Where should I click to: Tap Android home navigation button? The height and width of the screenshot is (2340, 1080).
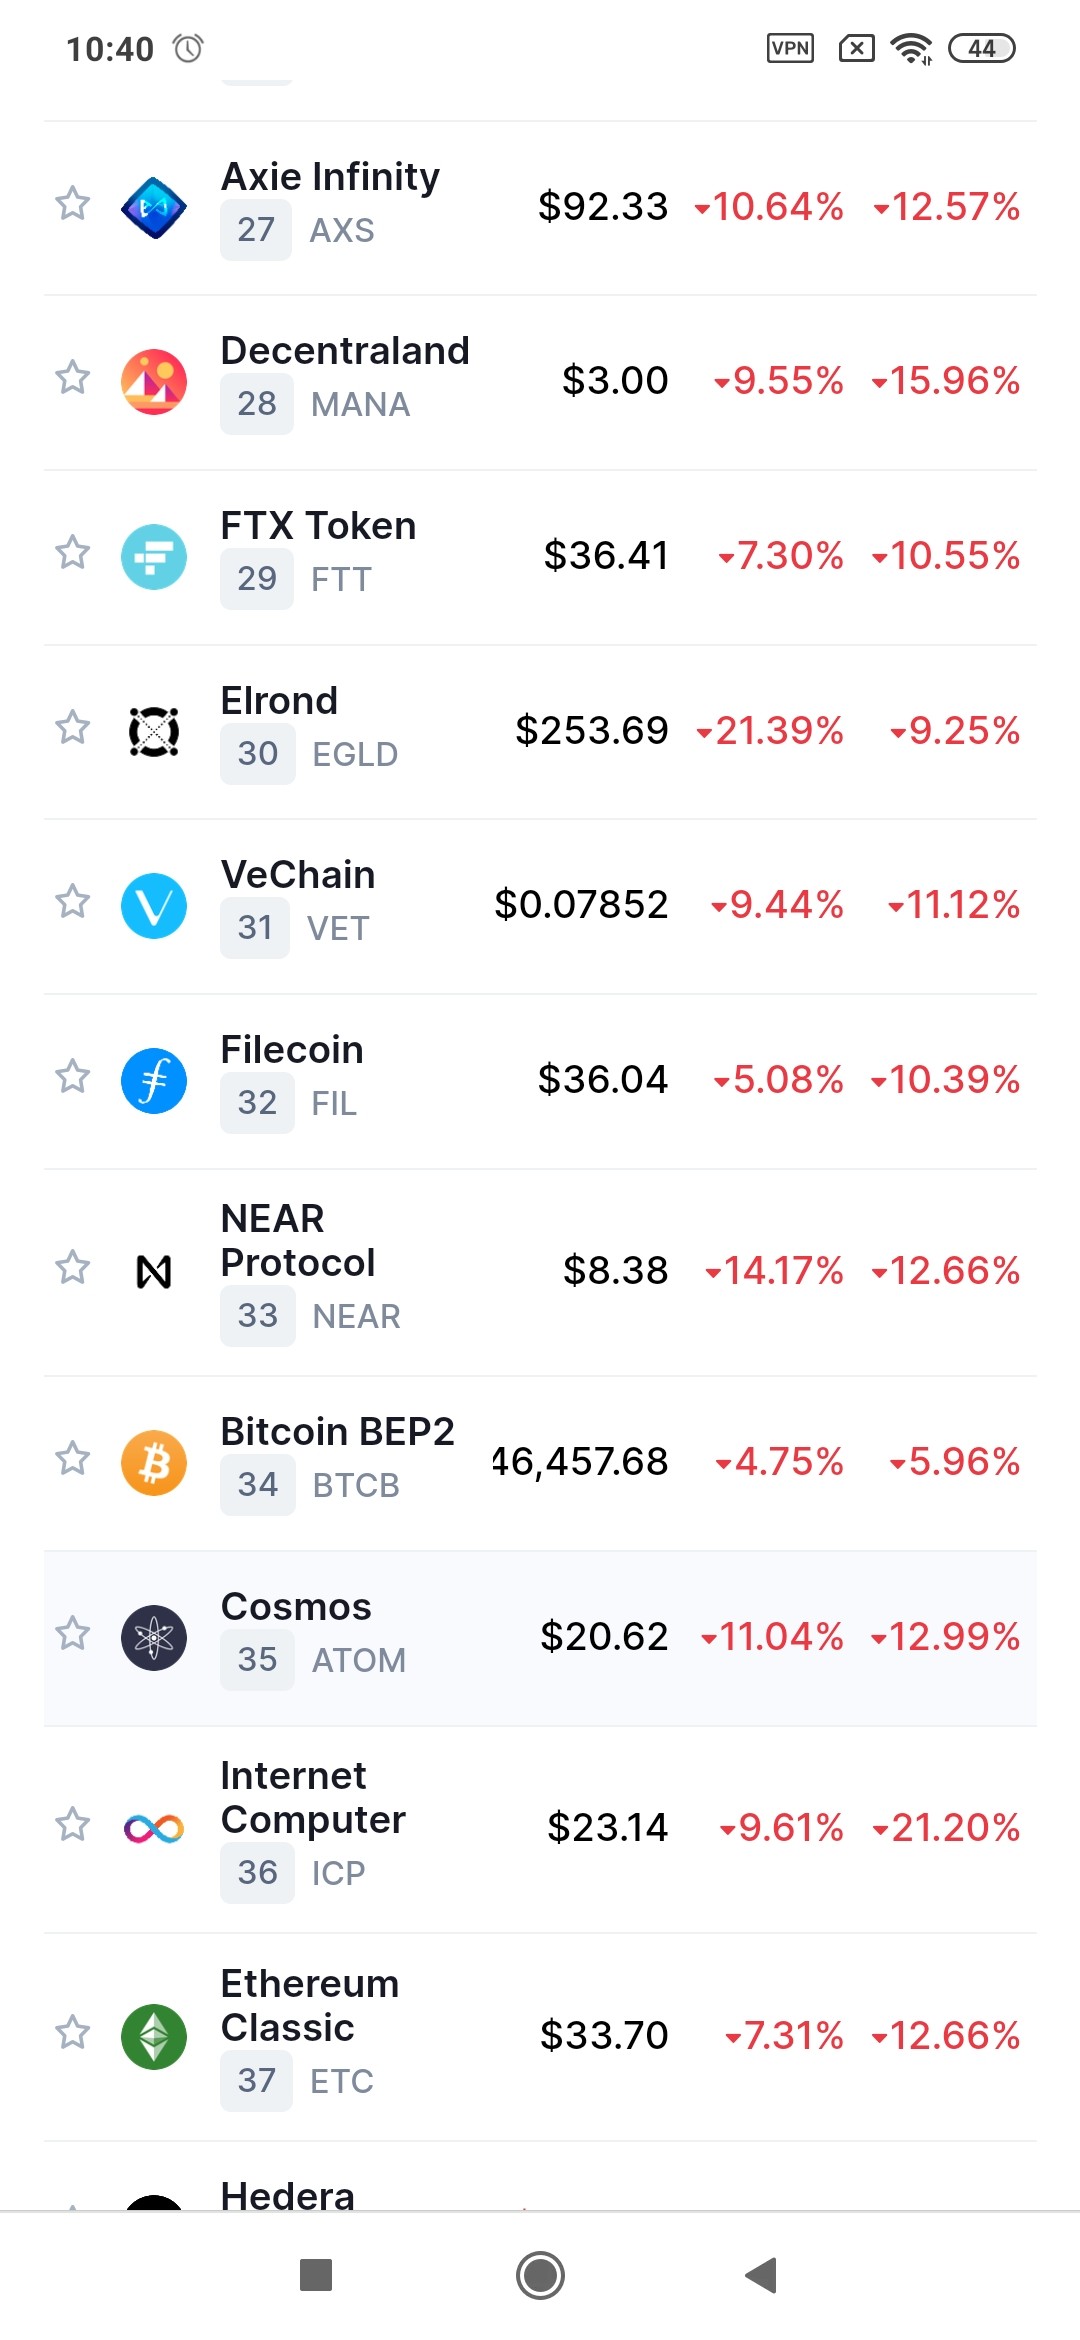[540, 2275]
